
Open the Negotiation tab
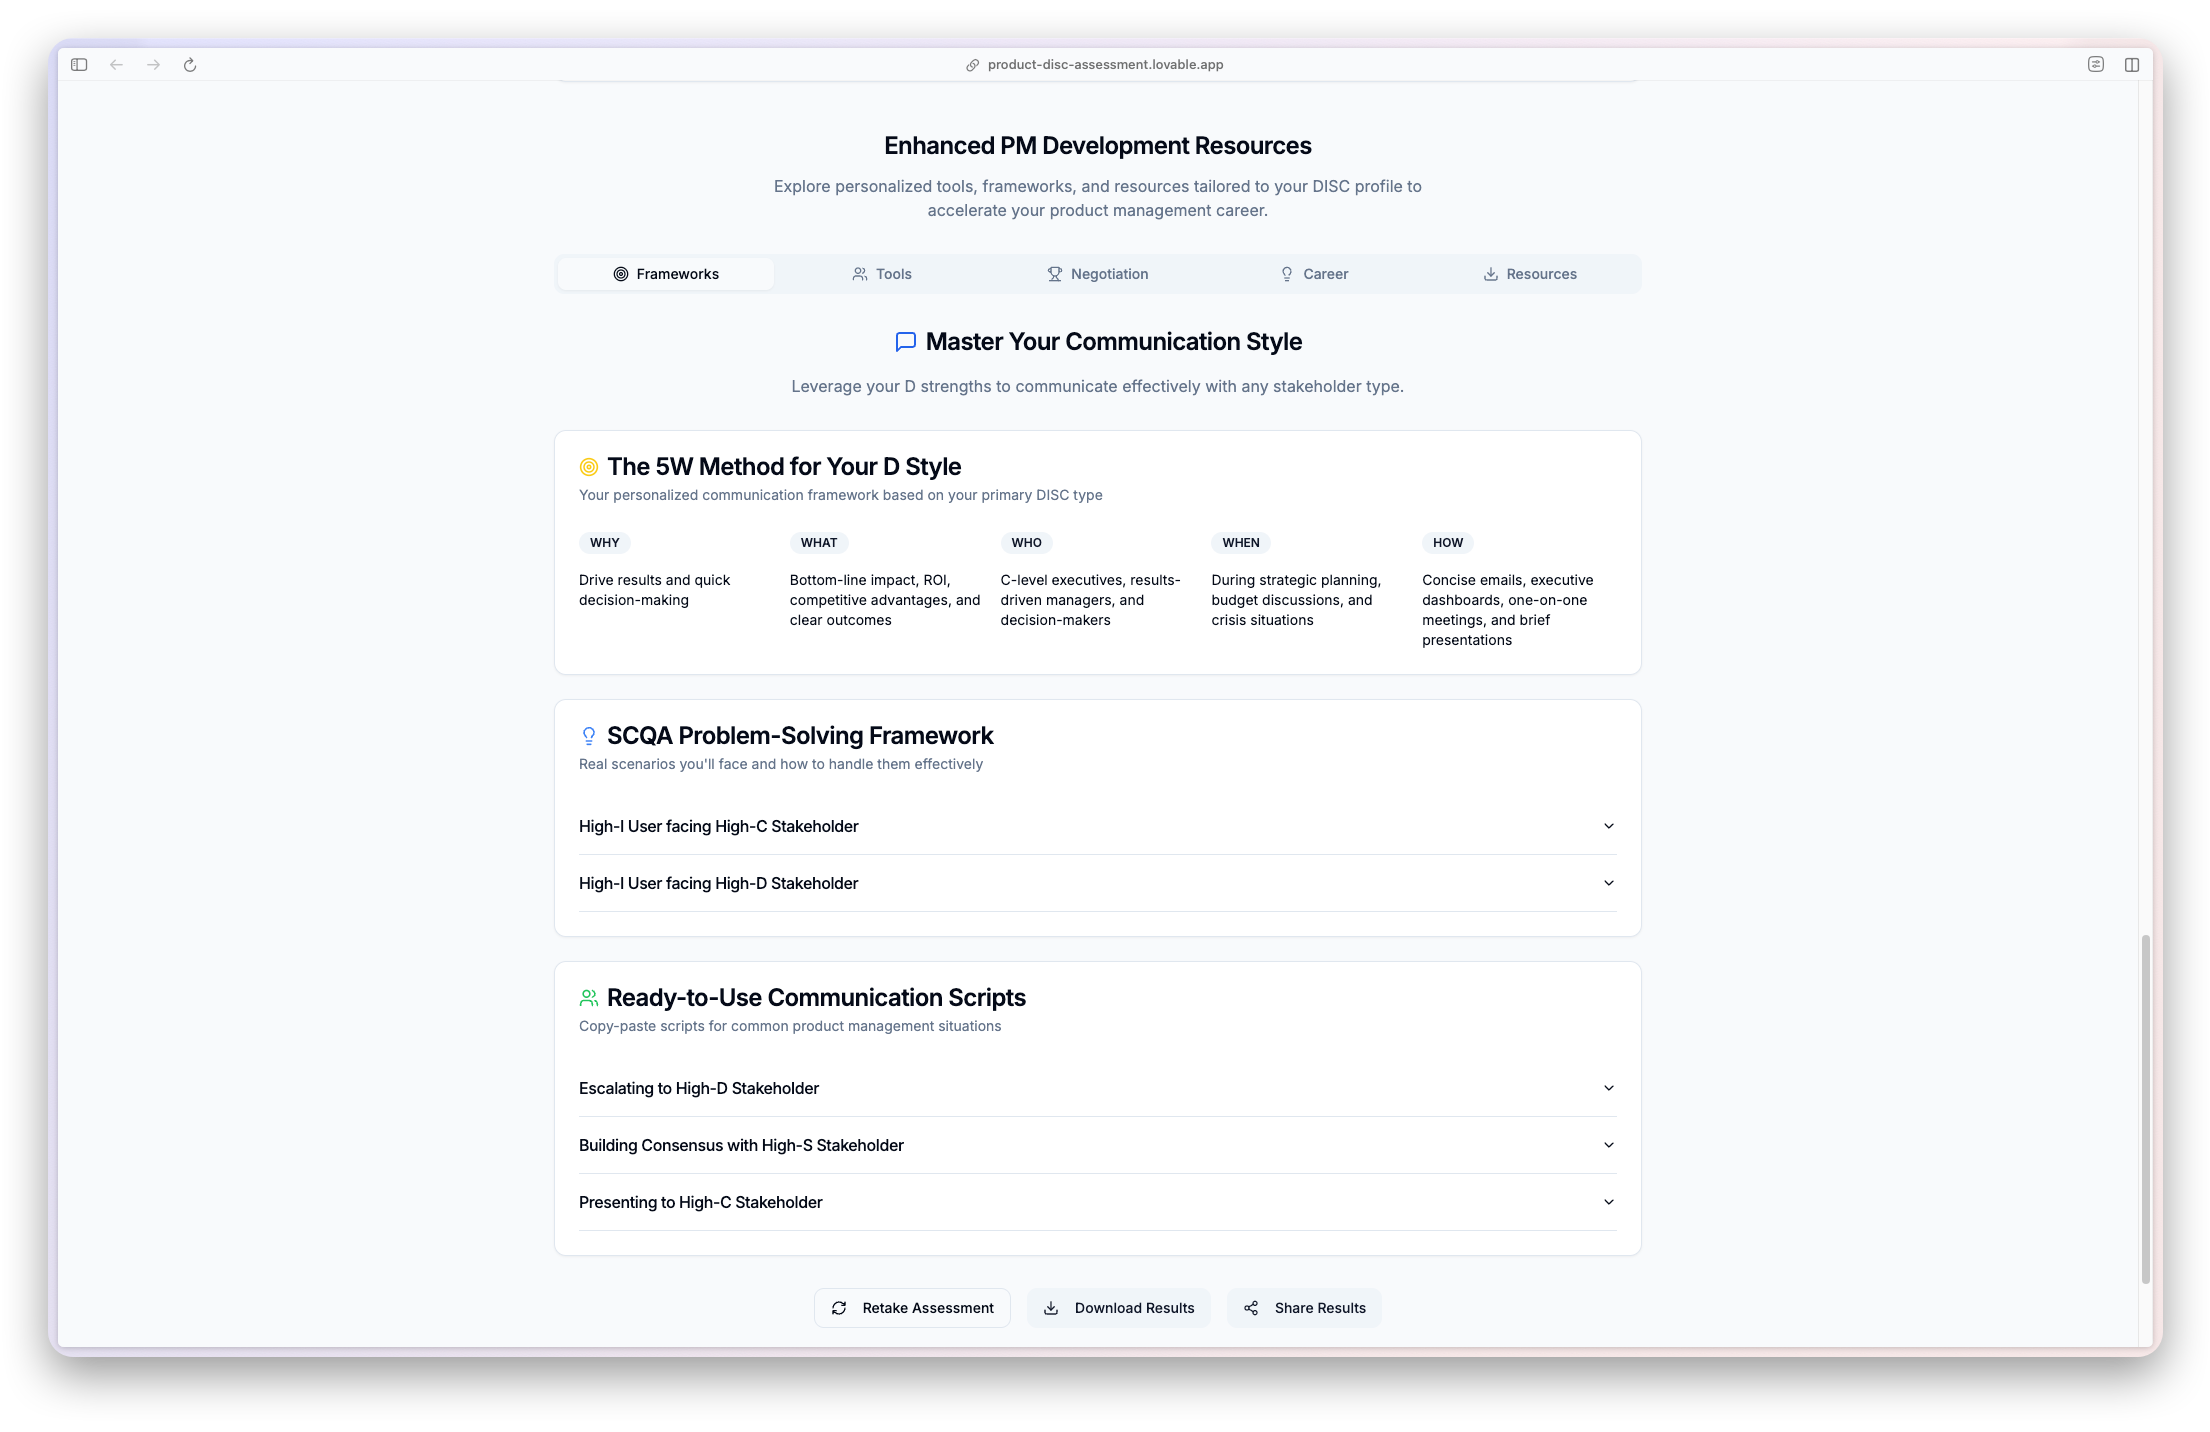(1097, 274)
